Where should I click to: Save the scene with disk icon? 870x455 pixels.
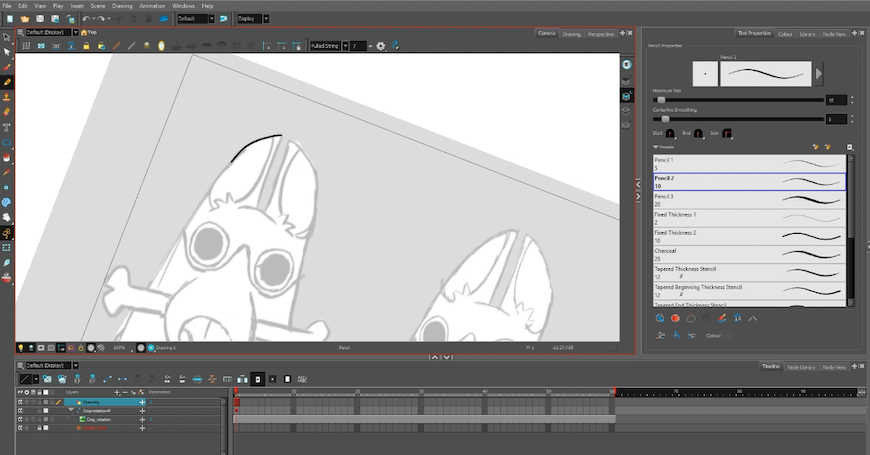(x=40, y=19)
